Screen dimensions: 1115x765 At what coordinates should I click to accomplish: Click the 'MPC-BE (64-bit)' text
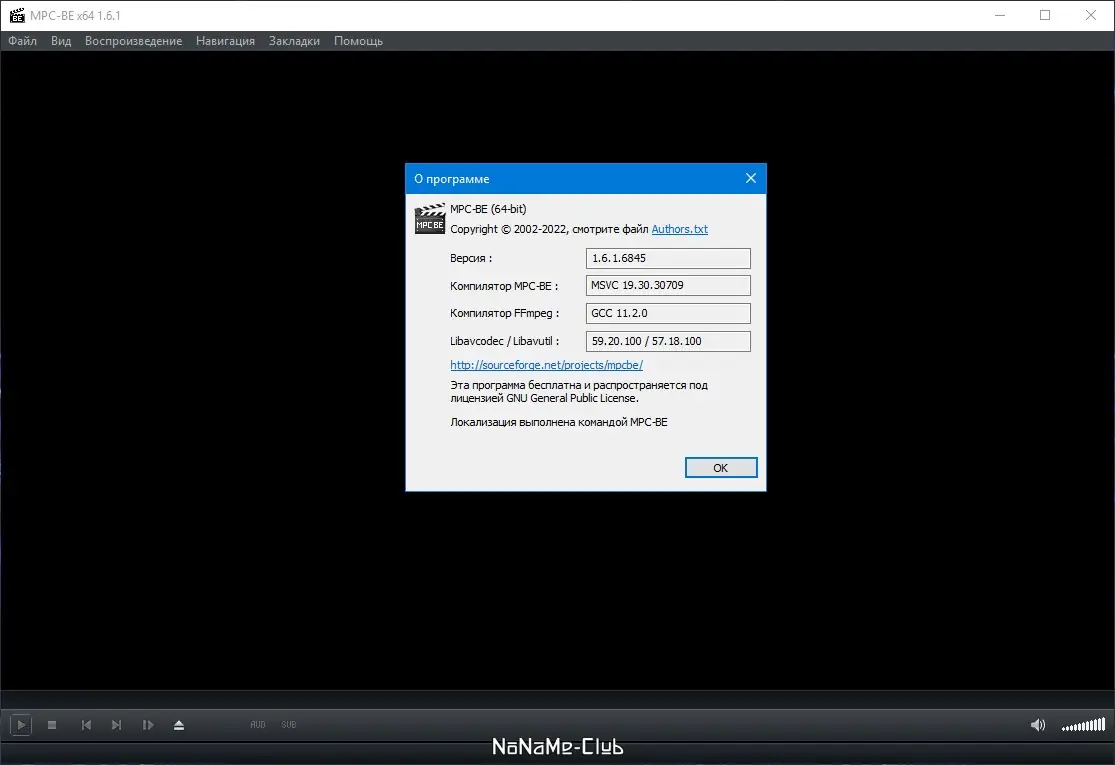point(489,209)
